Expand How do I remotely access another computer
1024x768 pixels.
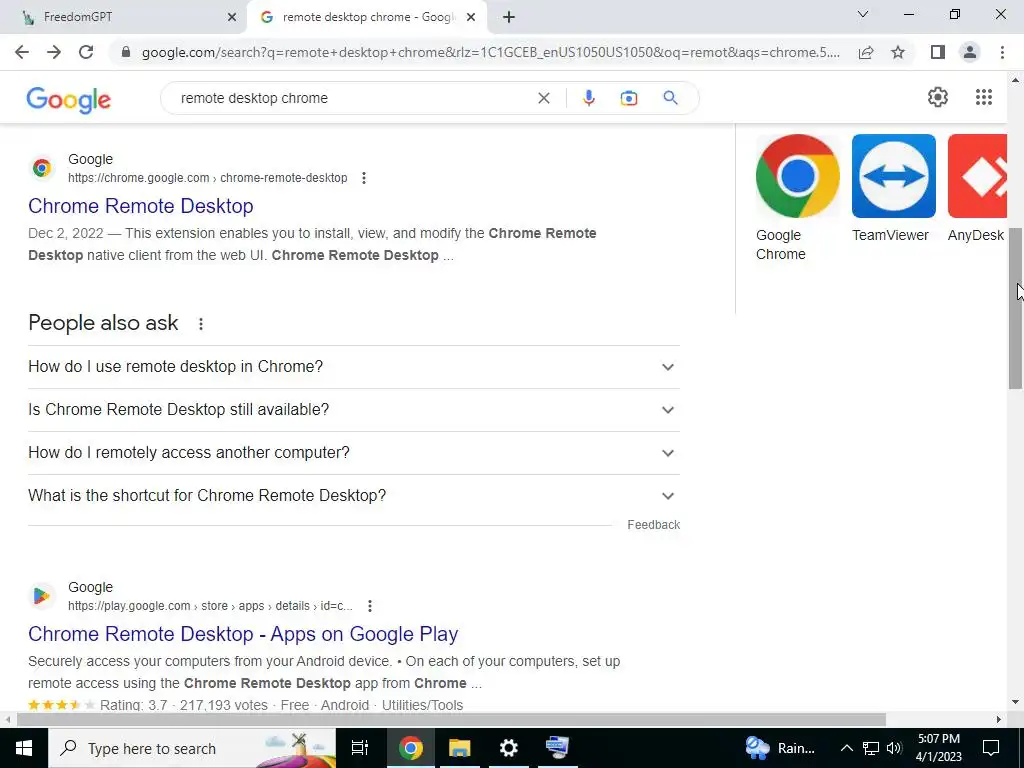click(354, 453)
